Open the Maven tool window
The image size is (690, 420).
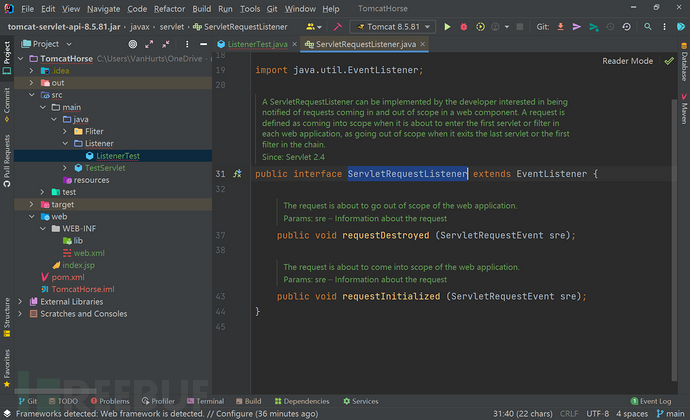[x=684, y=109]
